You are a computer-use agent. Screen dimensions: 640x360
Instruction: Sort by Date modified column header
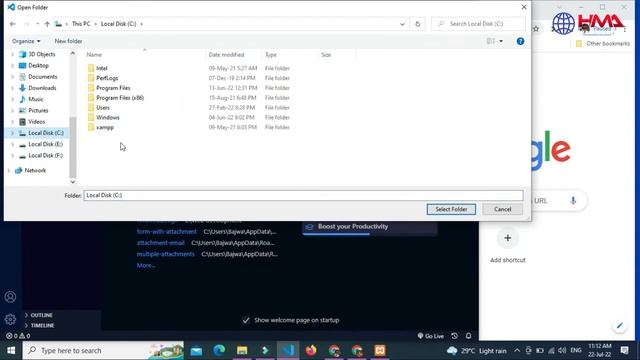pos(226,55)
